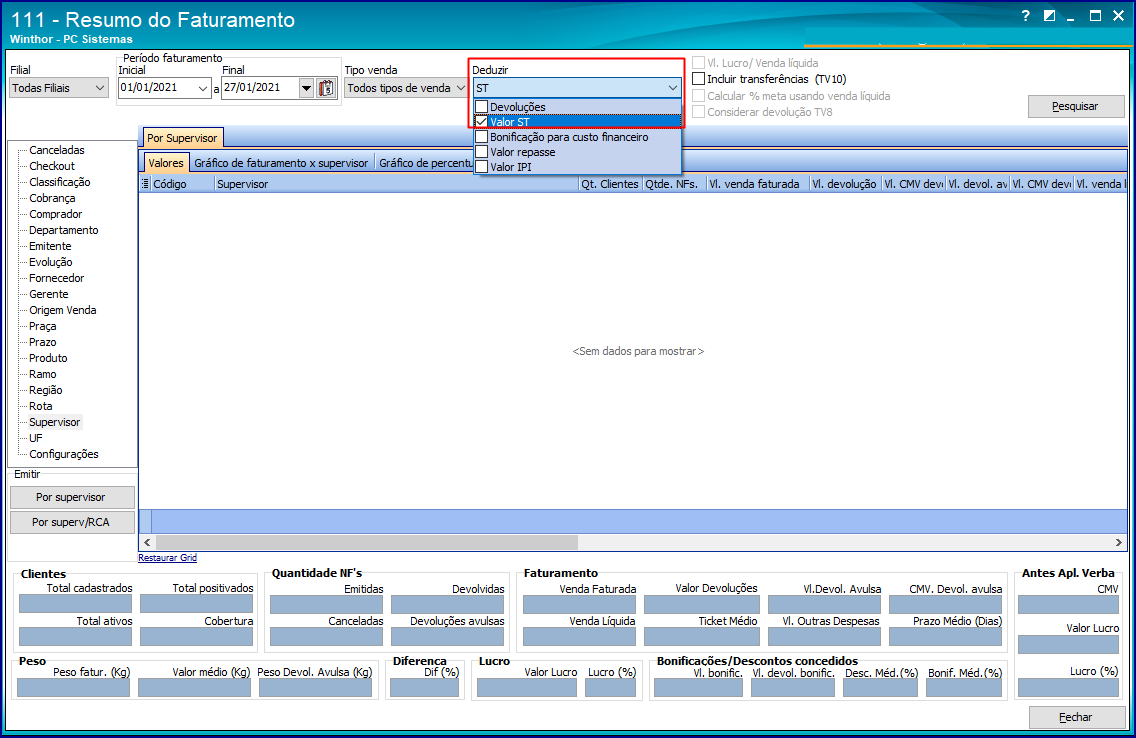Click the horizontal scrollbar thumb
Viewport: 1136px width, 738px height.
367,542
